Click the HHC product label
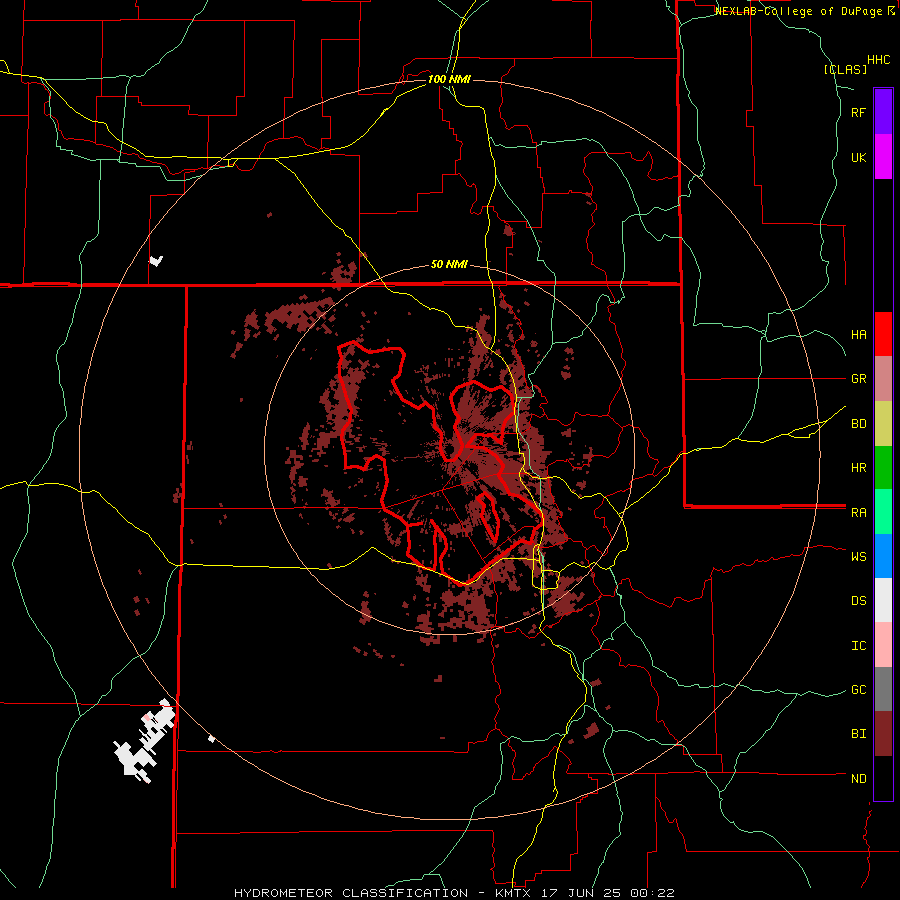Image resolution: width=900 pixels, height=900 pixels. [x=879, y=60]
